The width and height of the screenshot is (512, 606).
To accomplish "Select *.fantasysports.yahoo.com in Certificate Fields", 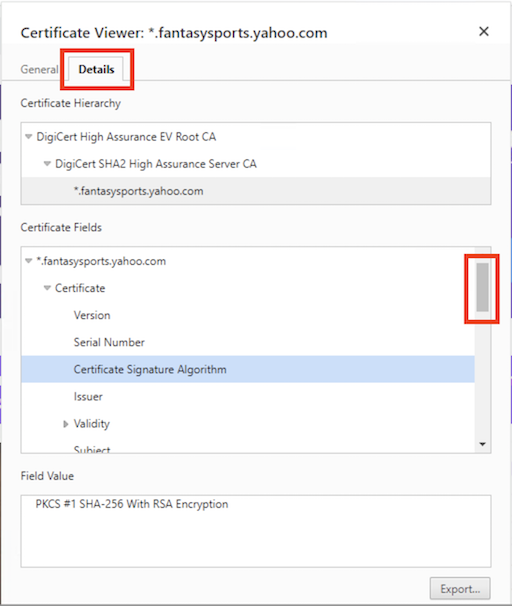I will [248, 261].
